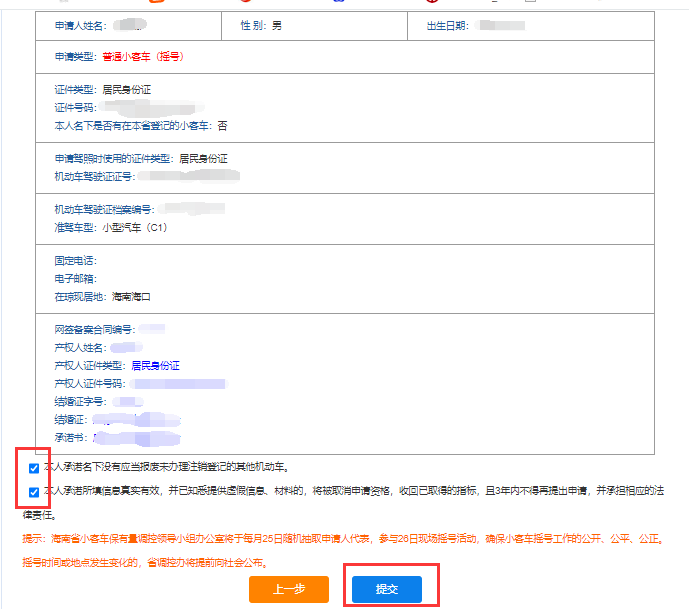Click the 网签备案合同编号 contract number row
689x609 pixels.
pos(110,329)
